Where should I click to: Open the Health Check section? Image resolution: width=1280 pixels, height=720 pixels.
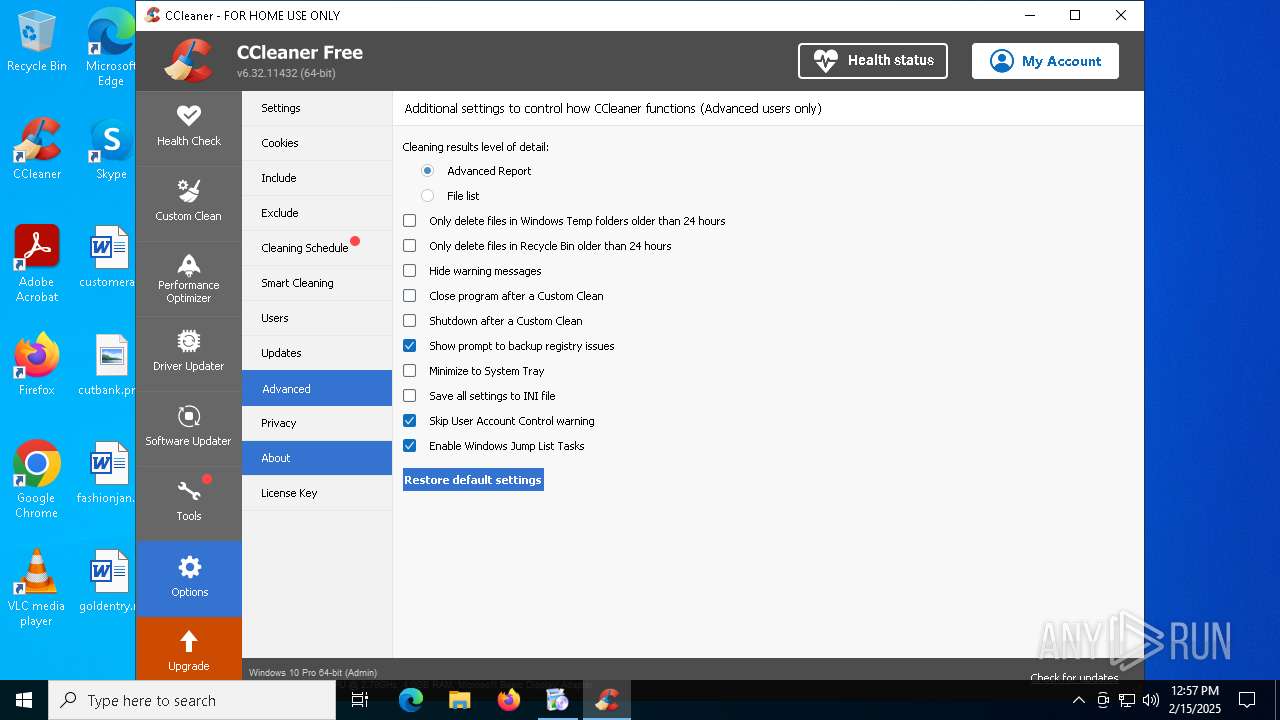(x=188, y=128)
